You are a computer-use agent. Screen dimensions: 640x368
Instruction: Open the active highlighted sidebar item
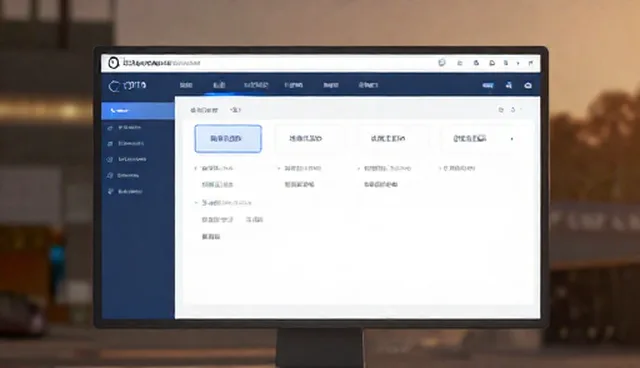pyautogui.click(x=138, y=111)
